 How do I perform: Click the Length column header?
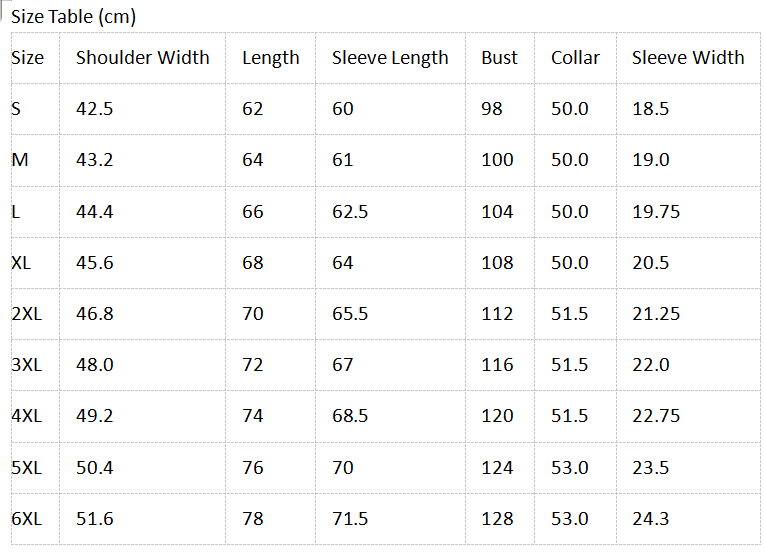tap(270, 58)
